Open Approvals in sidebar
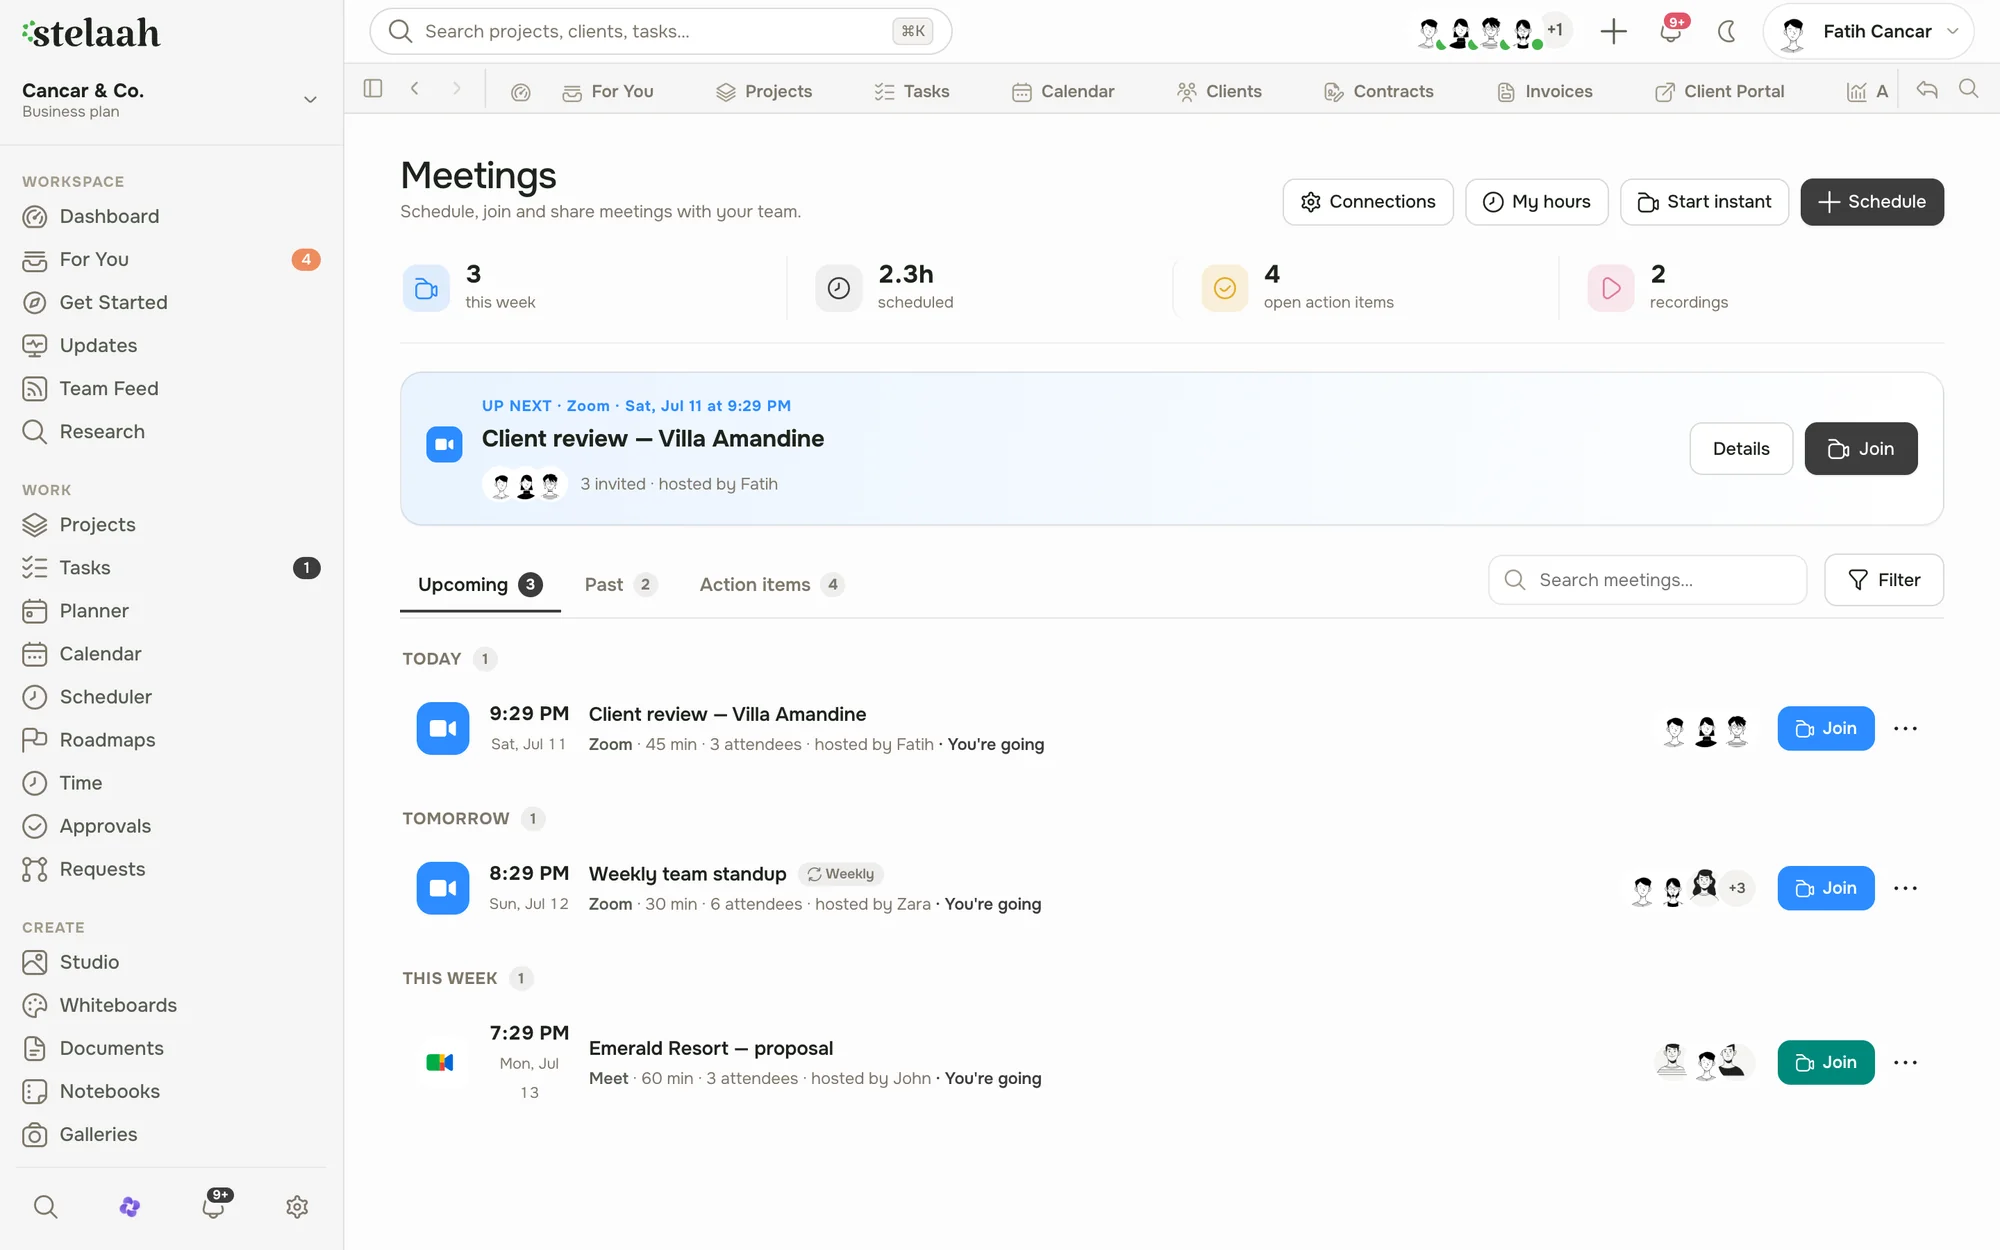The image size is (2000, 1250). 170,825
